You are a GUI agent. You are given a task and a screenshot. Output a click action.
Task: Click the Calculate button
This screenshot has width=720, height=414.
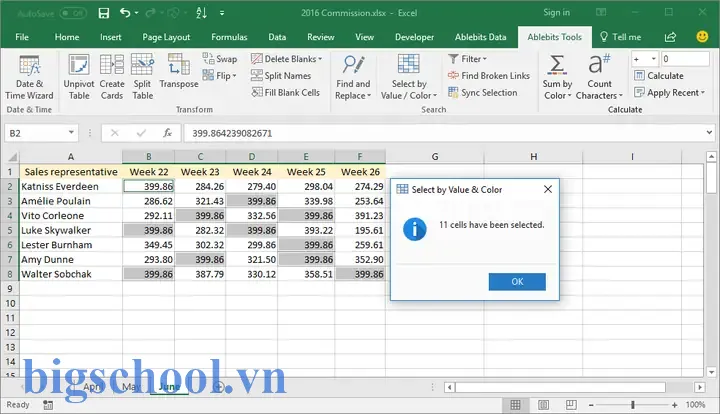coord(658,76)
